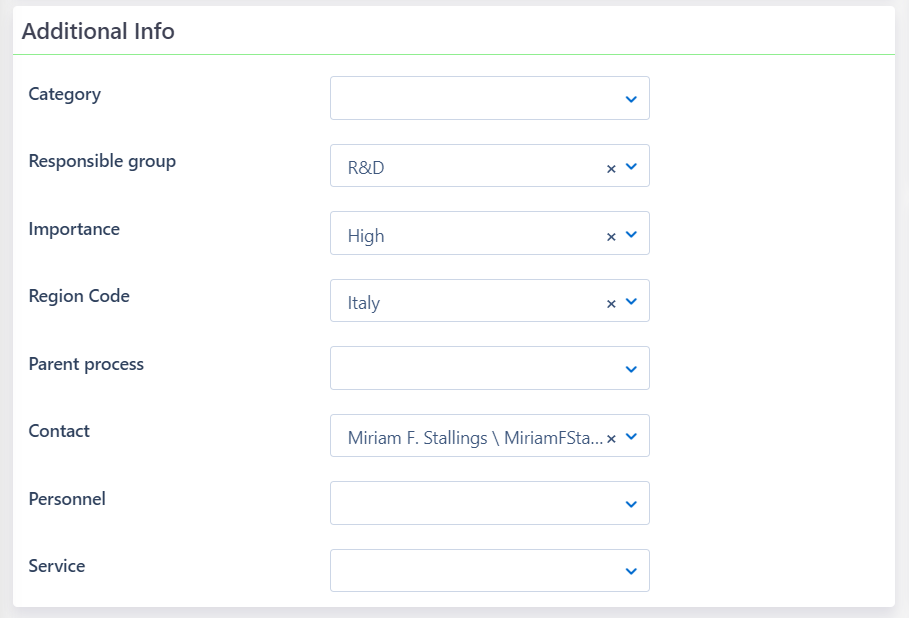The height and width of the screenshot is (618, 909).
Task: Open the Responsible group options list
Action: (x=632, y=168)
